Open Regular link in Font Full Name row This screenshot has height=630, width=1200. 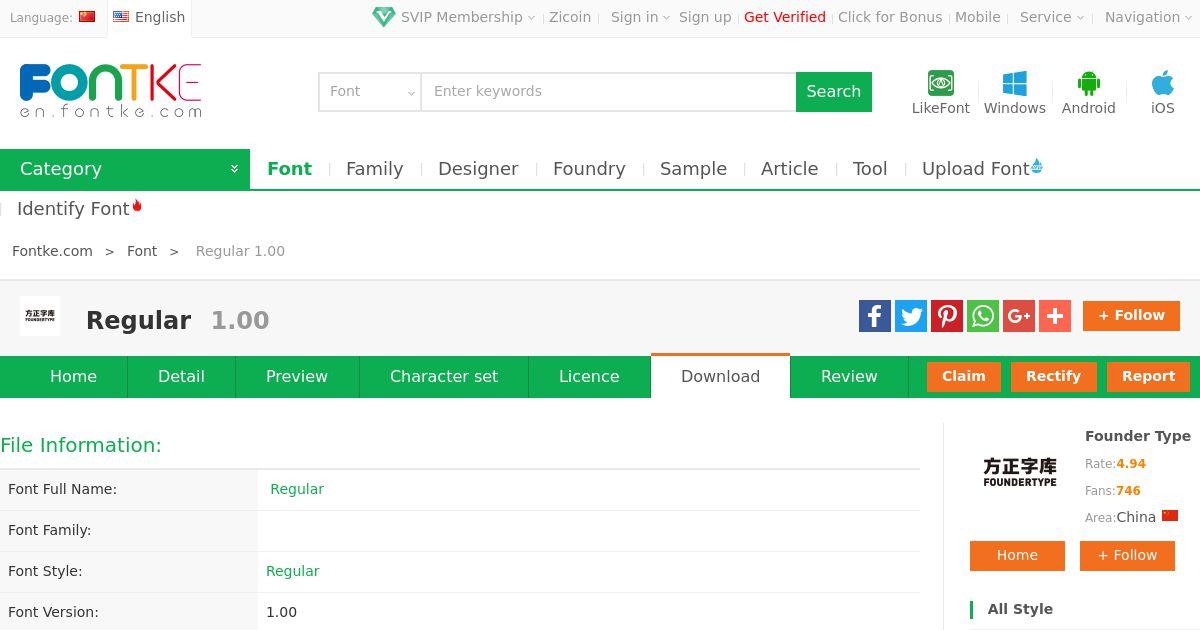click(297, 489)
